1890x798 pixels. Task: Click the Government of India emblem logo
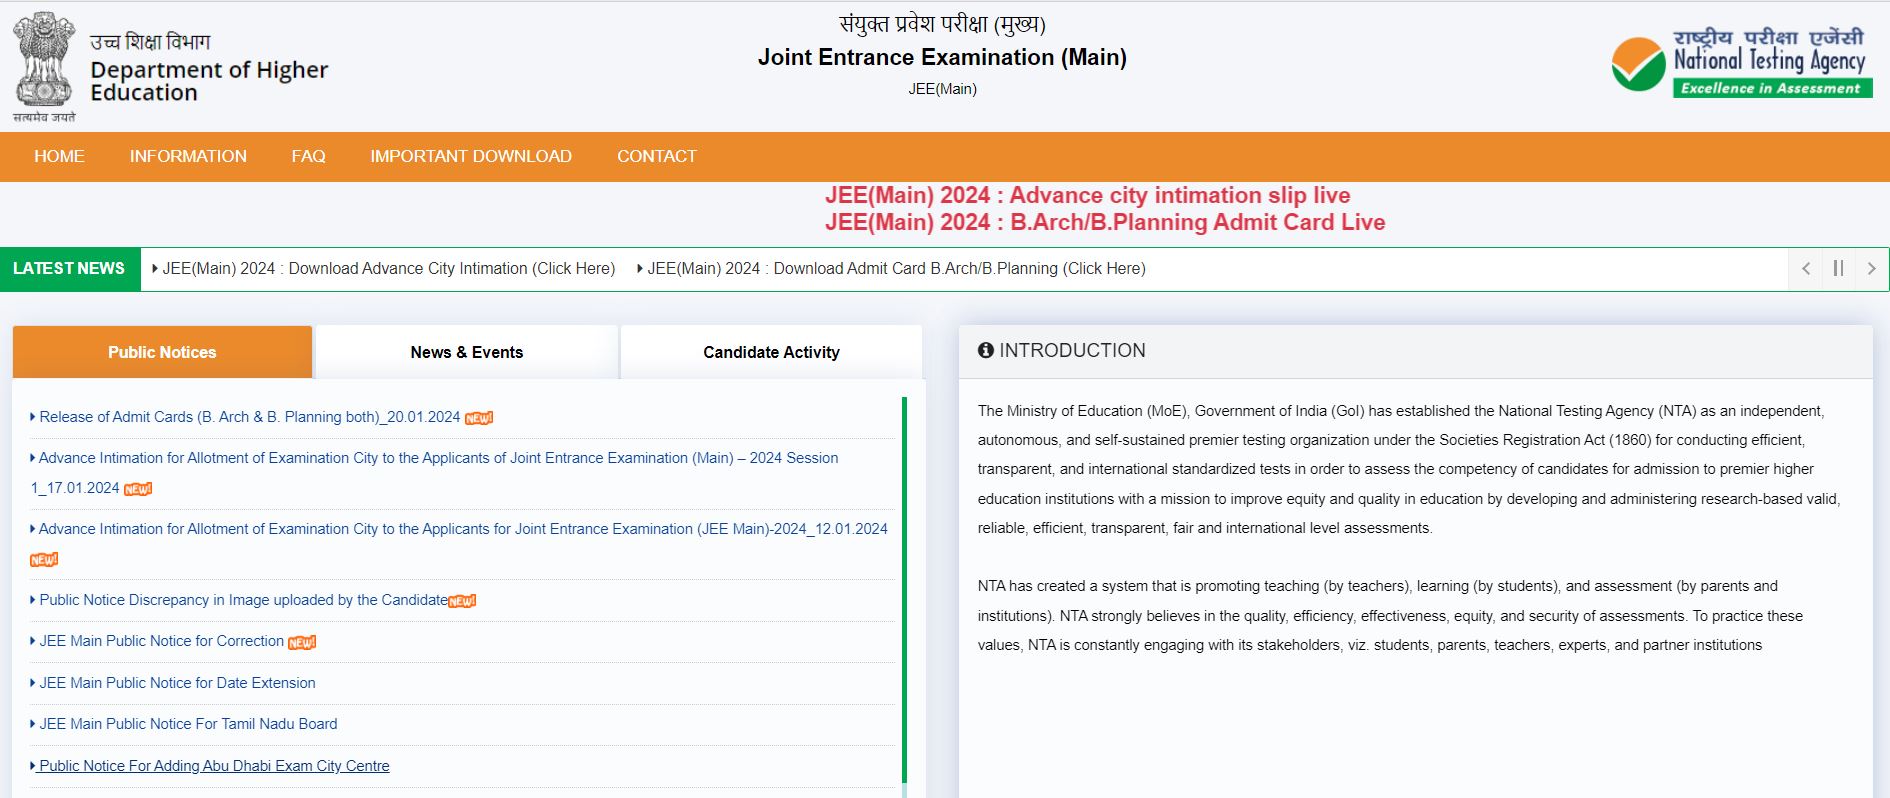point(44,66)
